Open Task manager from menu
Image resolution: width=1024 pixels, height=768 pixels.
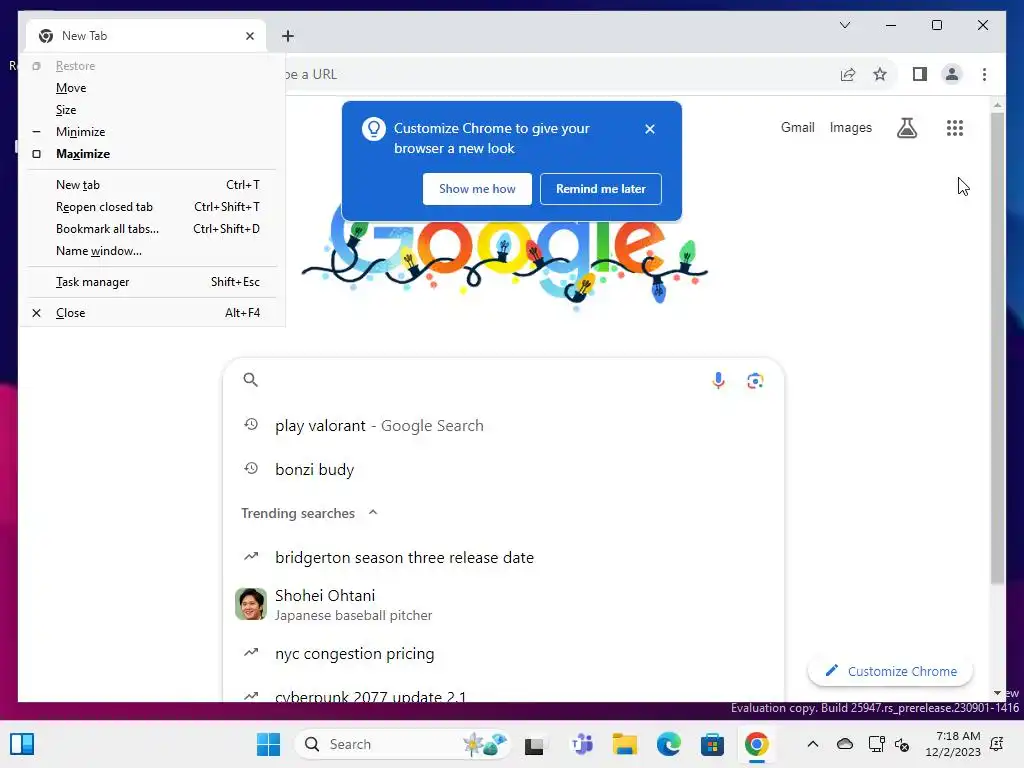[152, 282]
